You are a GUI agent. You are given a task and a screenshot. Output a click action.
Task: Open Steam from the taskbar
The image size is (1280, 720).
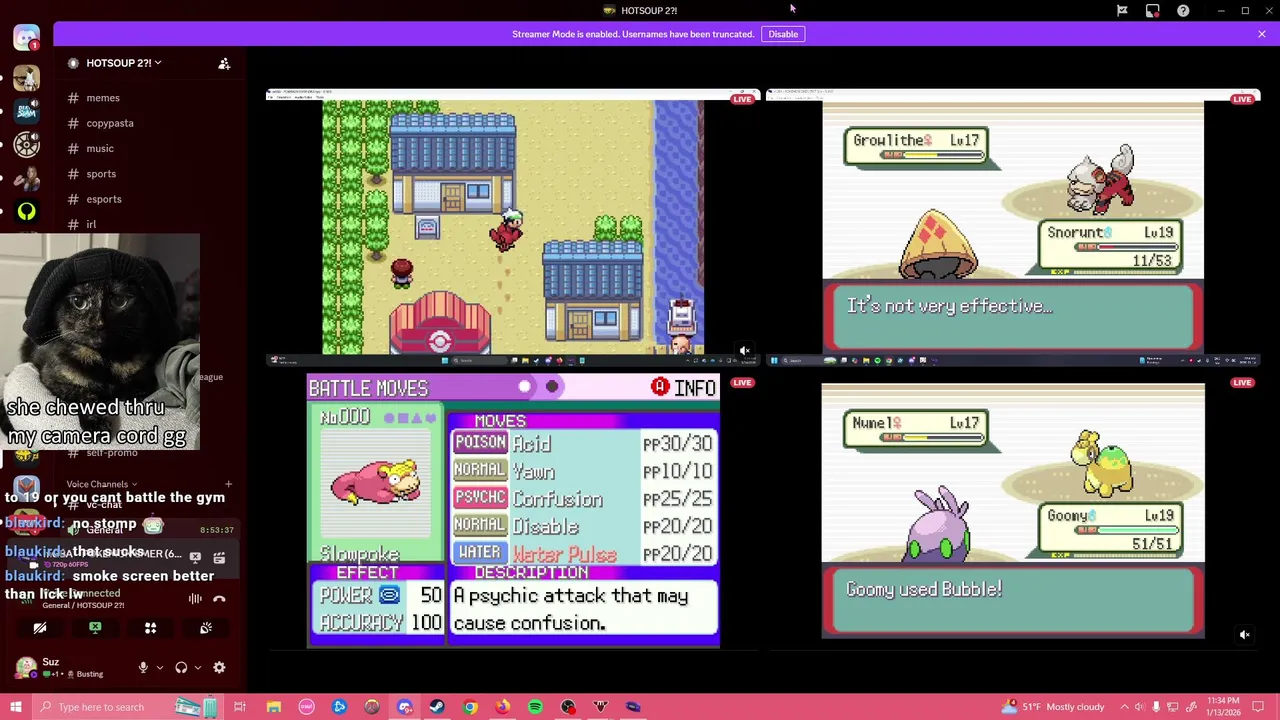click(x=437, y=707)
